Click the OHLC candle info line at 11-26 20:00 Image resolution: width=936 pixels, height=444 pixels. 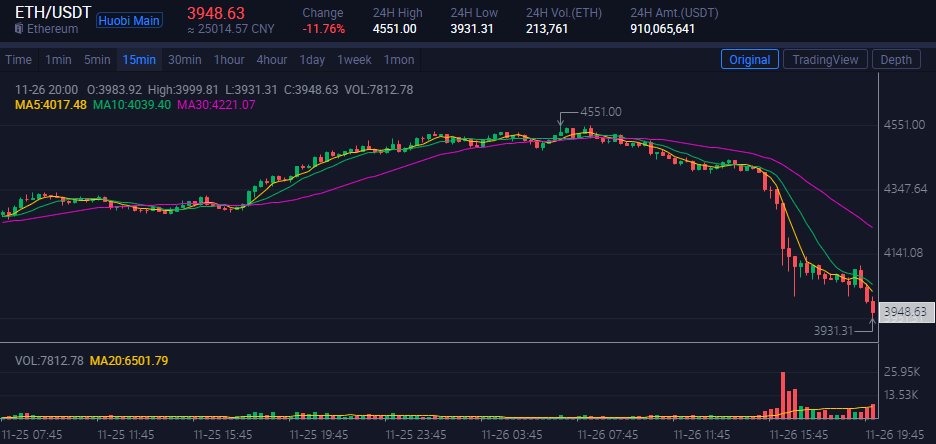tap(214, 90)
